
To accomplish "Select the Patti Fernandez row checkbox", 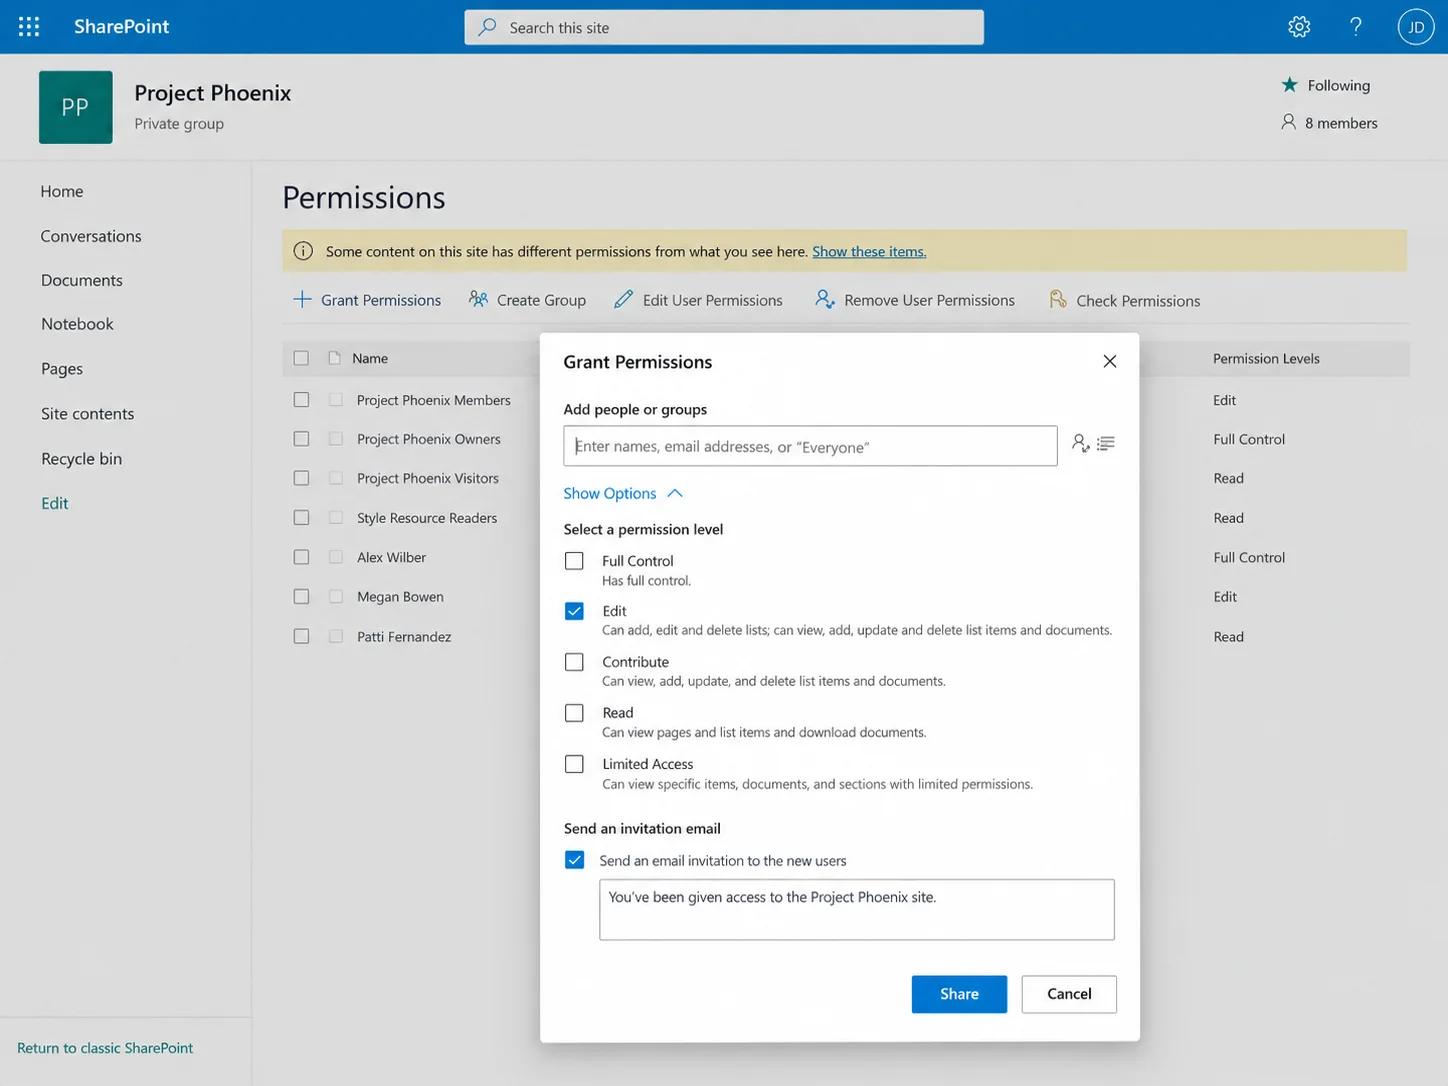I will [x=301, y=636].
